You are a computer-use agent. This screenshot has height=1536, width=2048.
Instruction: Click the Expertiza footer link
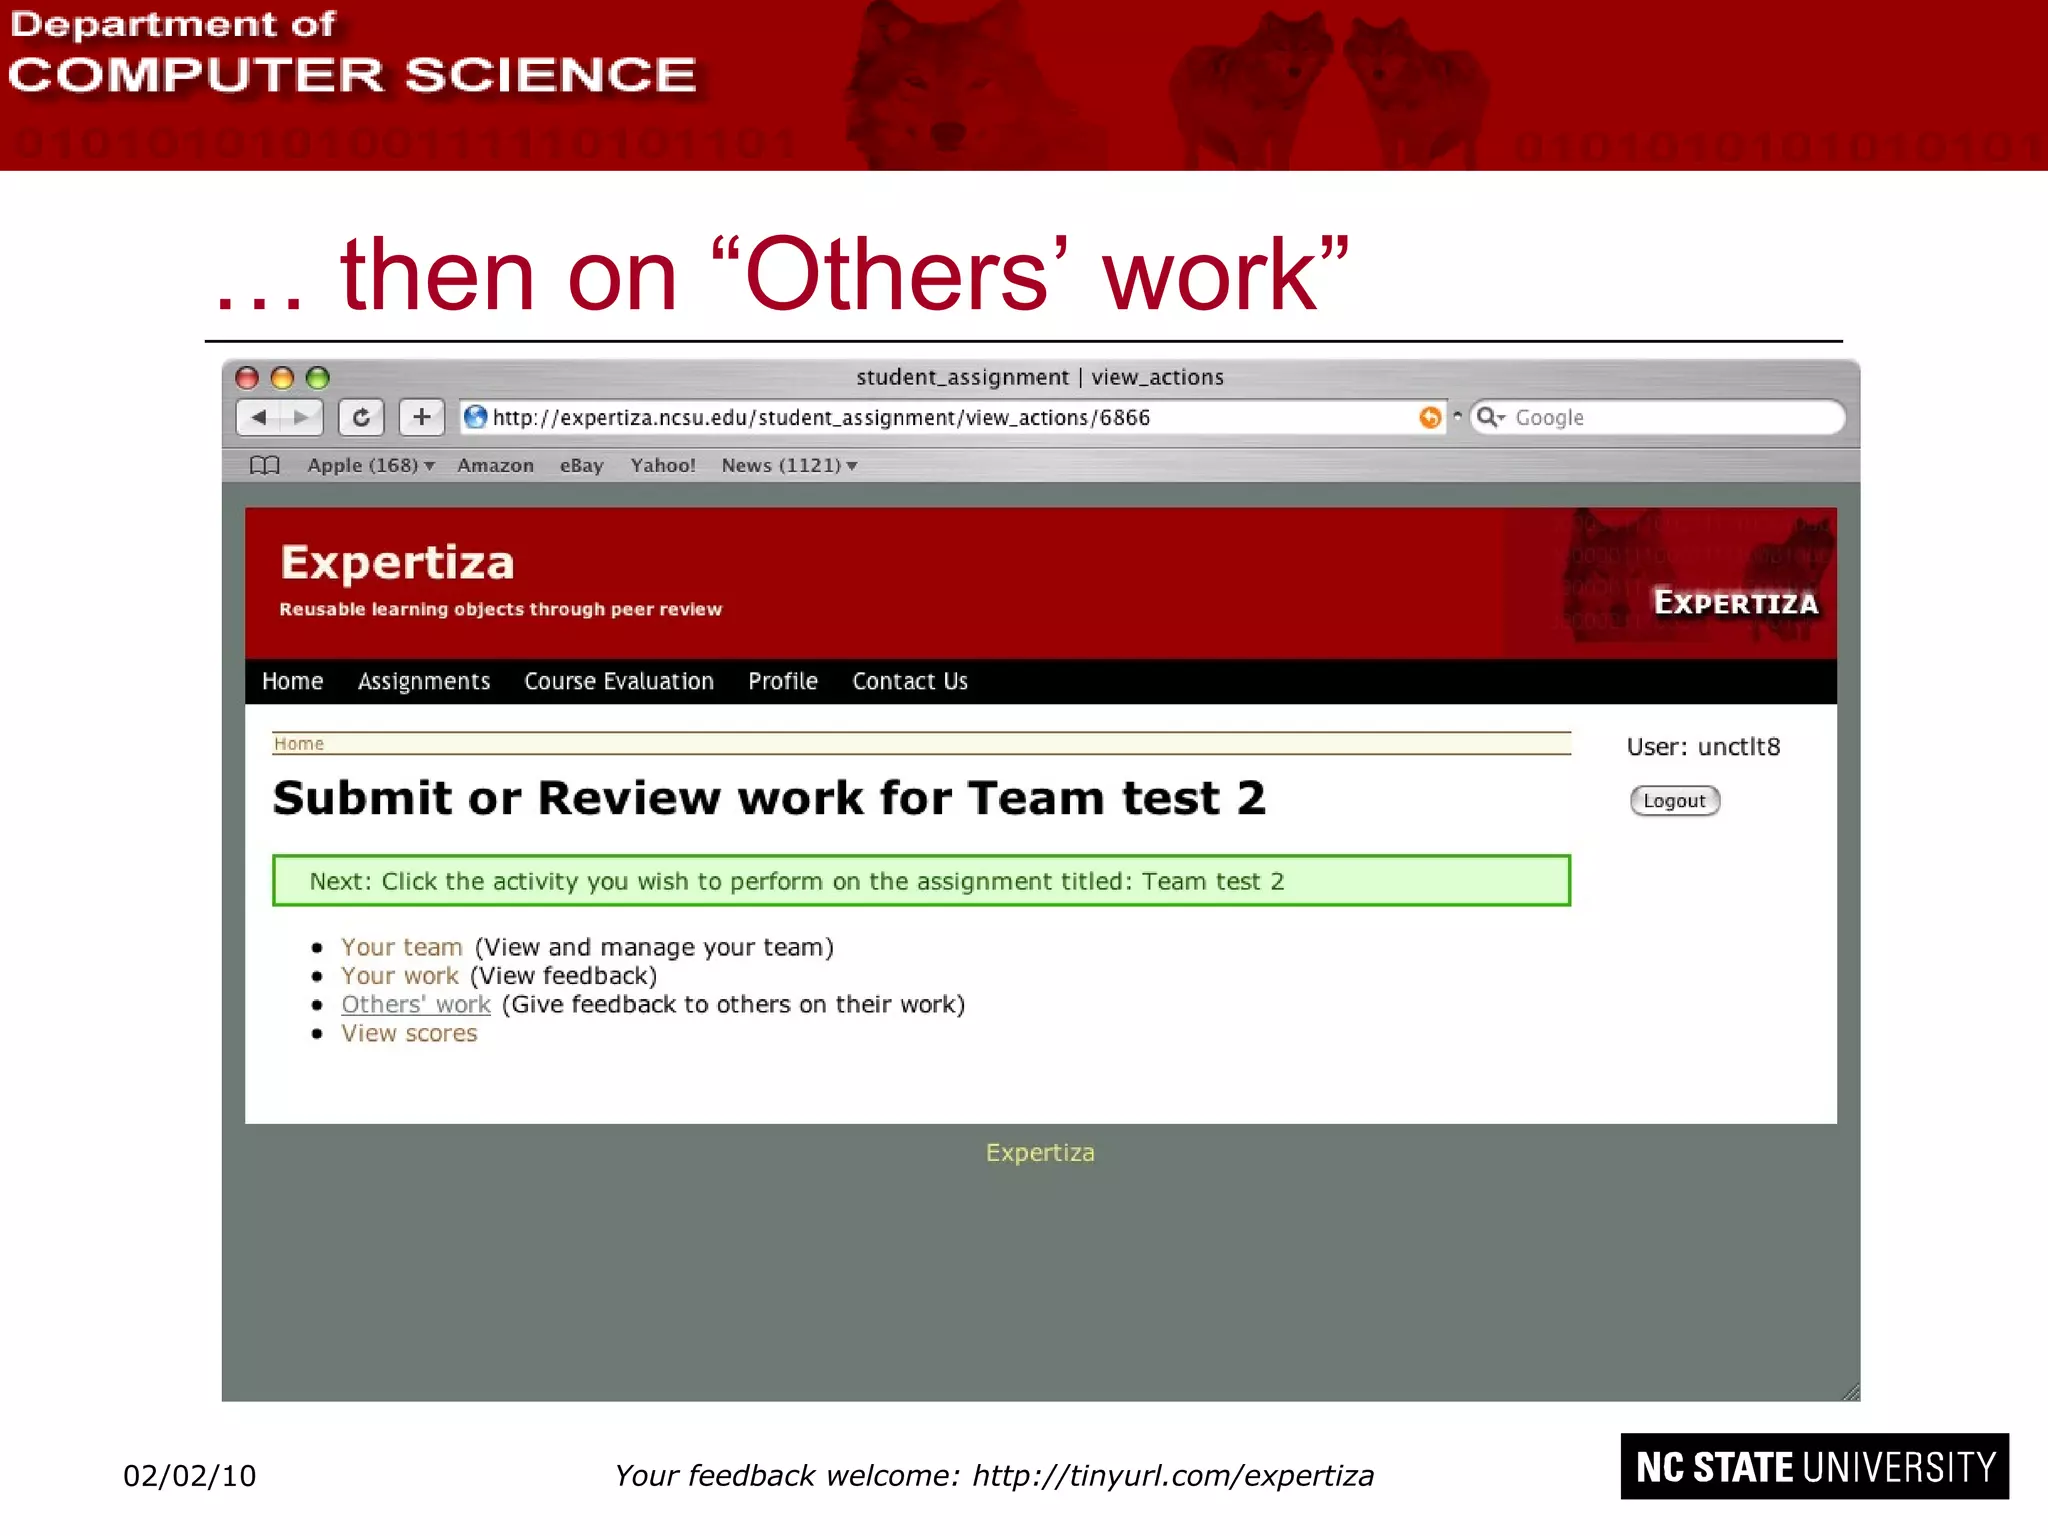tap(1040, 1152)
